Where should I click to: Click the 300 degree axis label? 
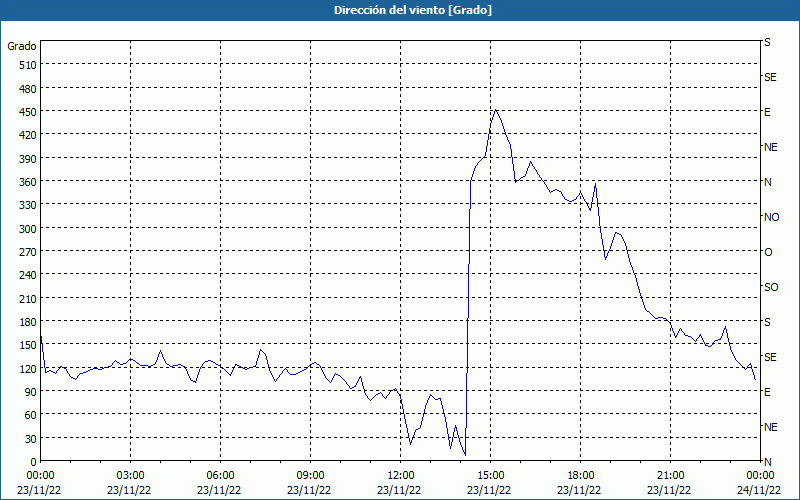(x=28, y=229)
